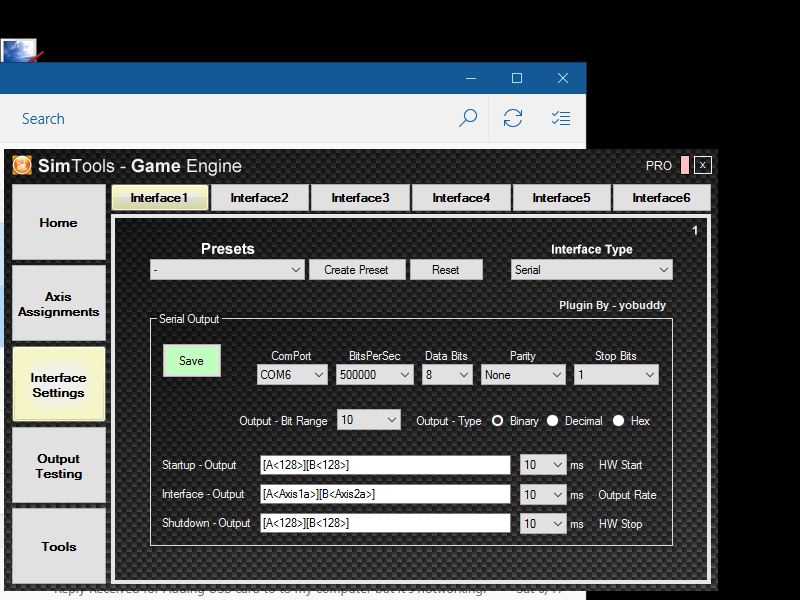Open the Tools section
Screen dimensions: 800x600
coord(59,546)
